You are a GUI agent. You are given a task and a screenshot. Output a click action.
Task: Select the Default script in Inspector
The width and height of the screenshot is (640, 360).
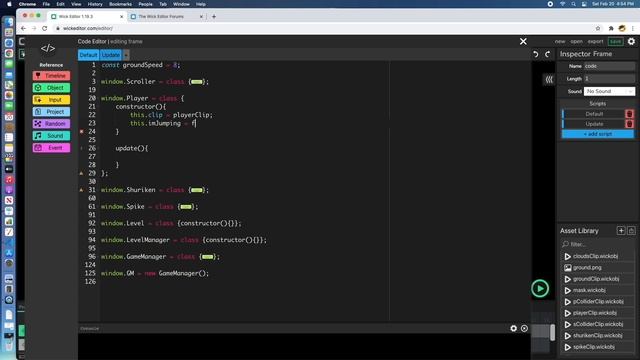(x=593, y=114)
